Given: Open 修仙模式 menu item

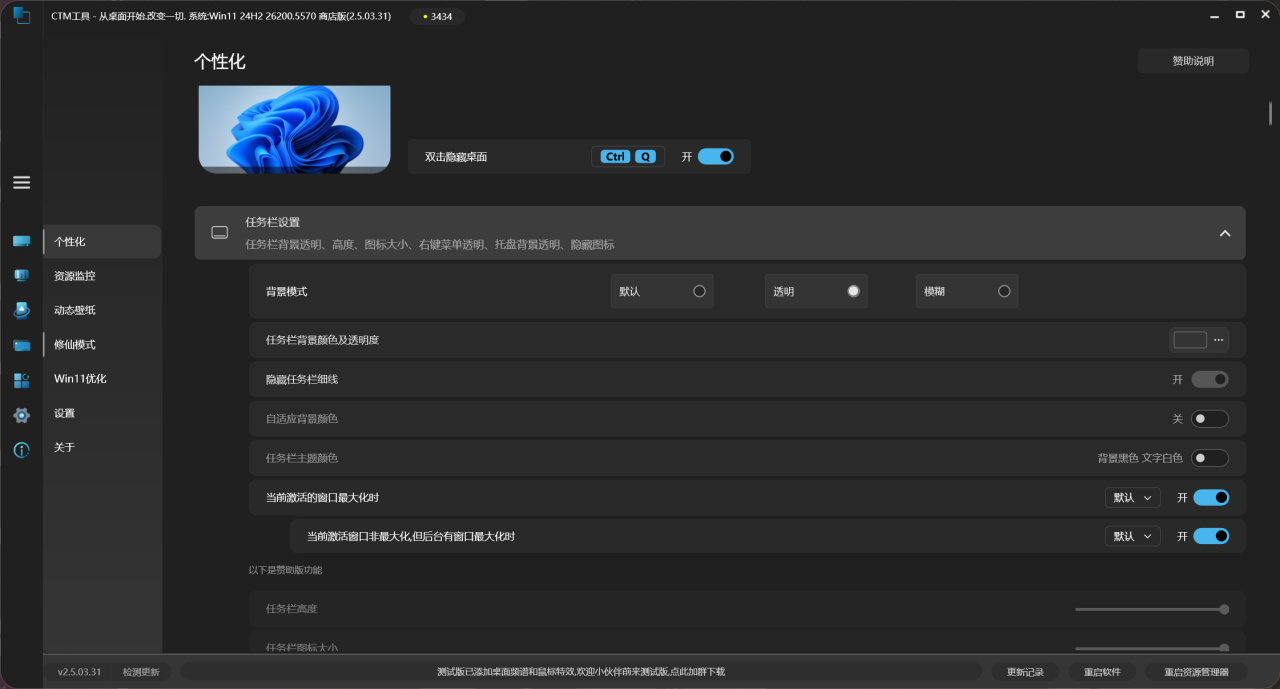Looking at the screenshot, I should [102, 344].
